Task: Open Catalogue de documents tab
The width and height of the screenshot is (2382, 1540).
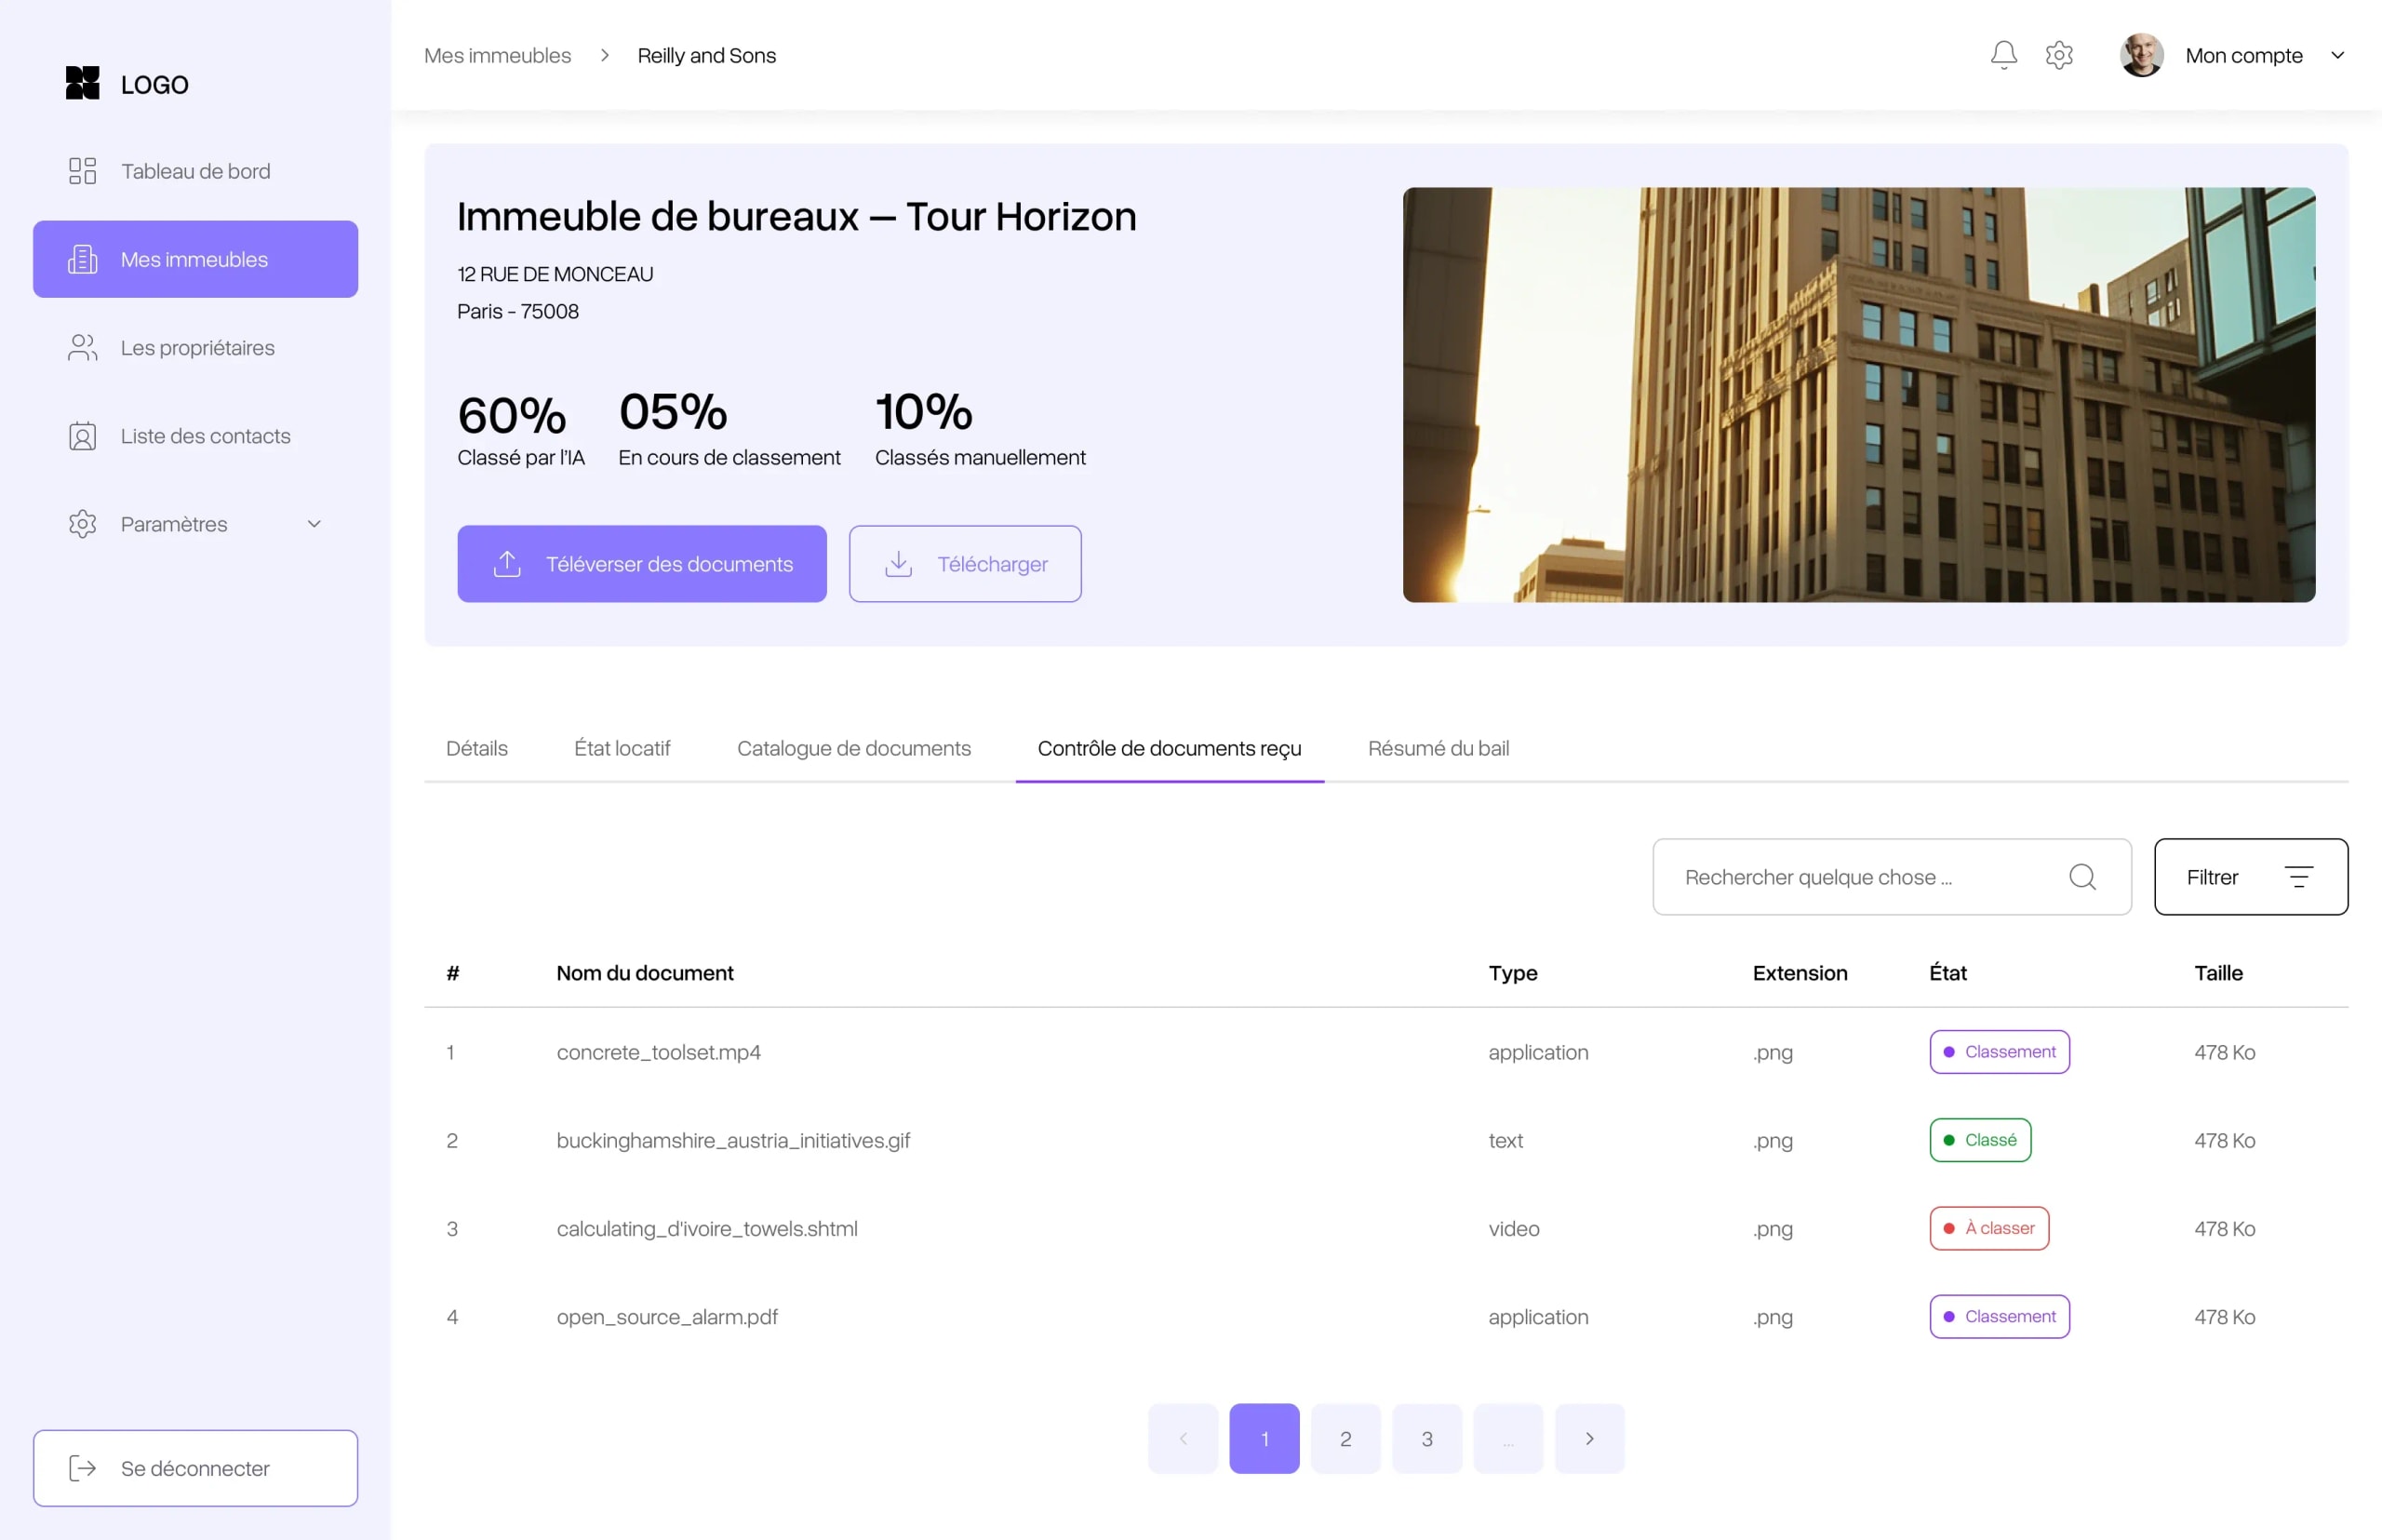Action: pos(853,748)
